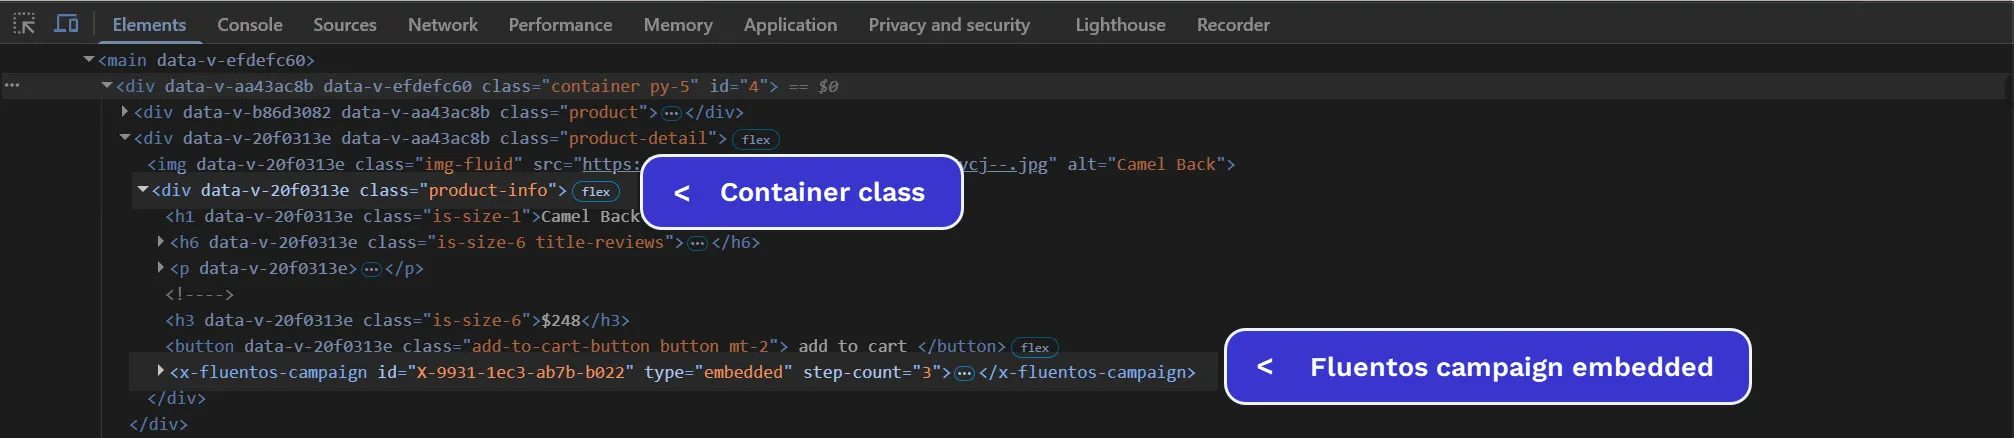Follow the img src https link
Screen dimensions: 2014x438
tap(610, 165)
